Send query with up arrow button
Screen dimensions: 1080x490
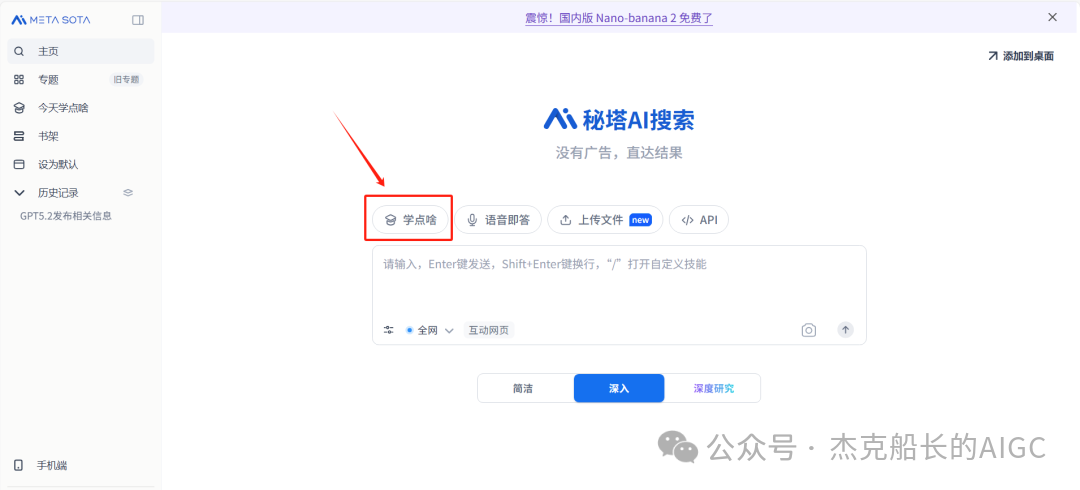(845, 329)
